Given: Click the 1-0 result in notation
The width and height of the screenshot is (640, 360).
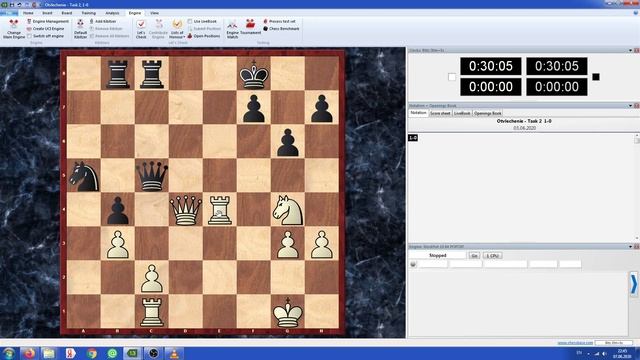Looking at the screenshot, I should 413,138.
